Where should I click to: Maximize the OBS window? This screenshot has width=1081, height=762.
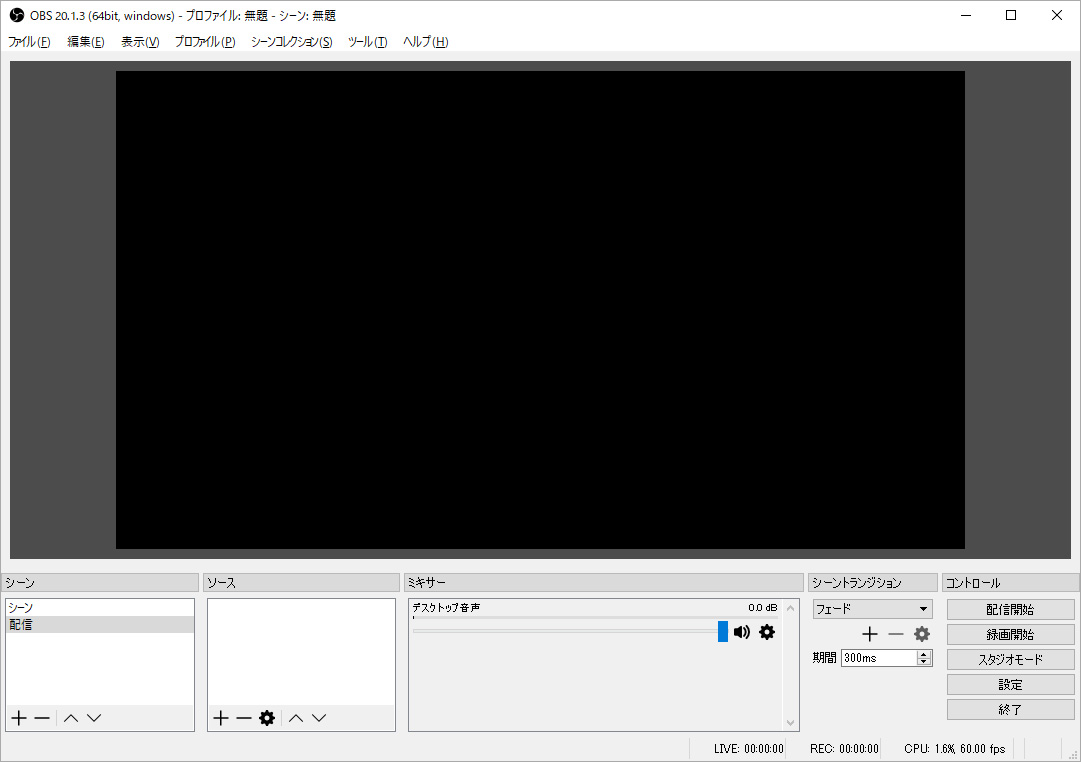[x=1011, y=15]
